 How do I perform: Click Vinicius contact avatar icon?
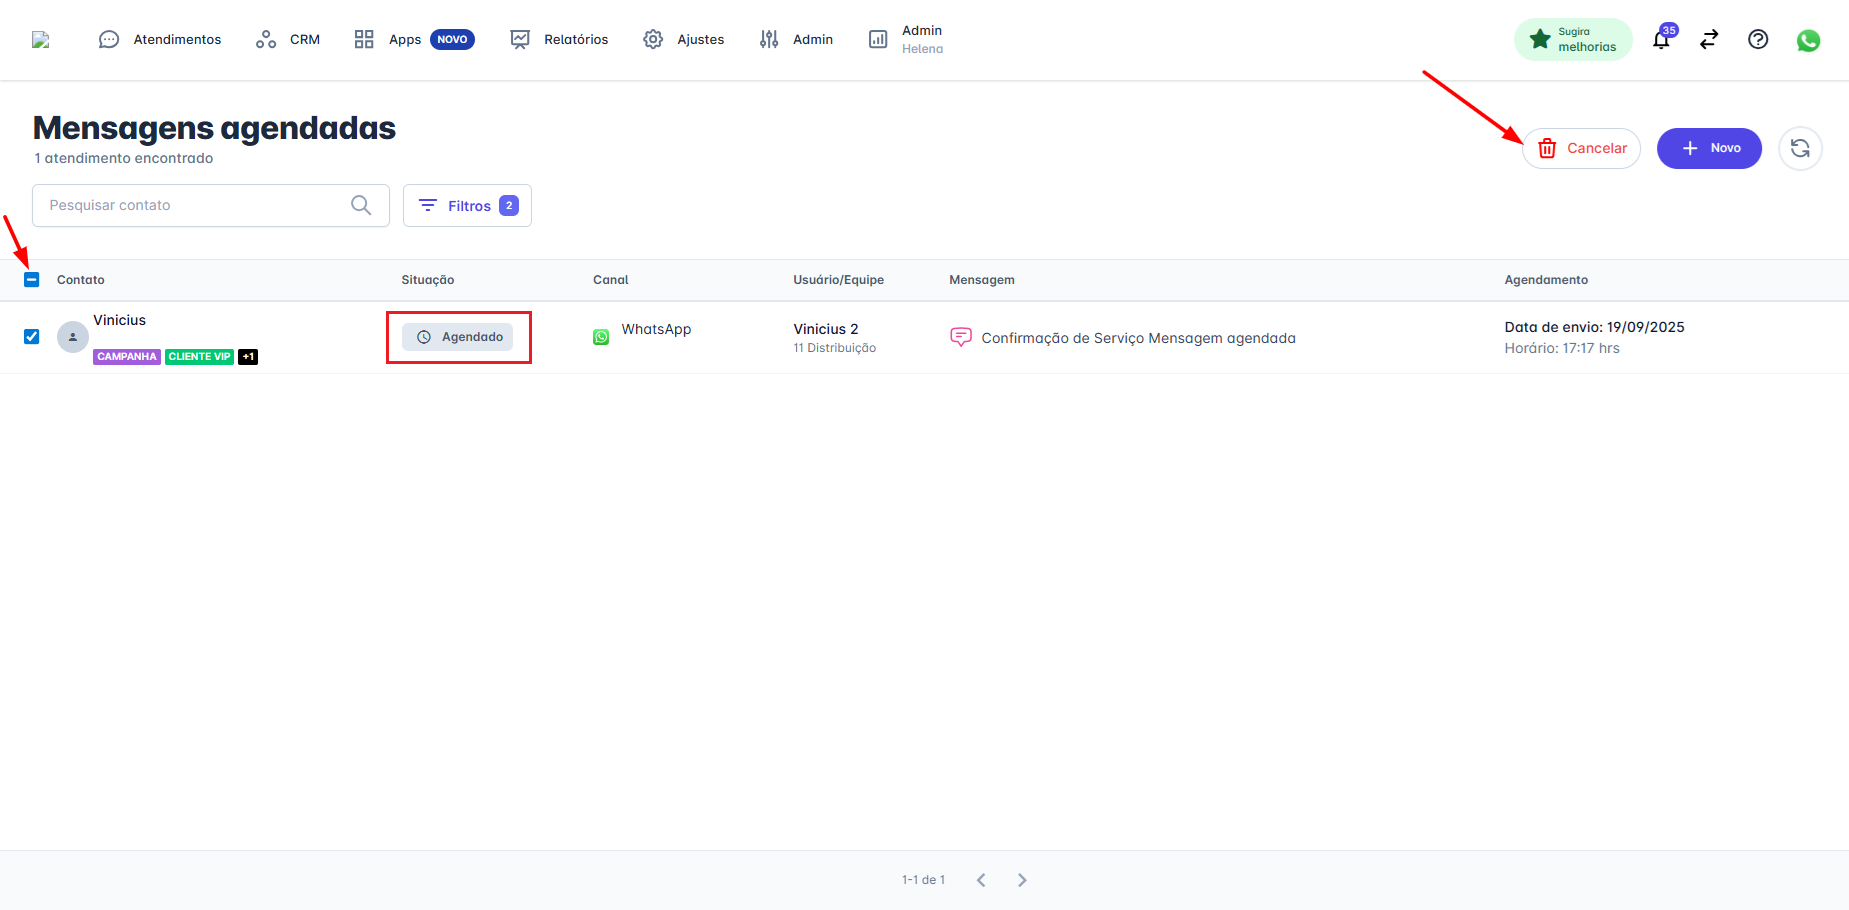73,337
